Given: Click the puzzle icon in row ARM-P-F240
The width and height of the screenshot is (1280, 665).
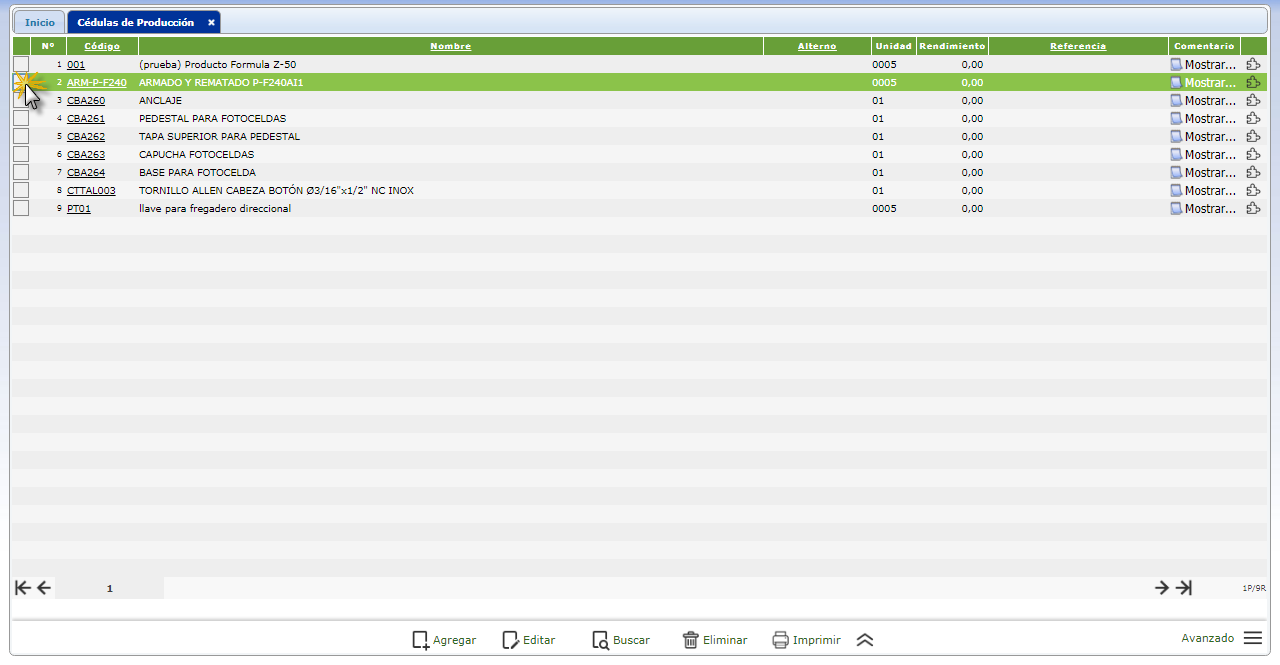Looking at the screenshot, I should pos(1253,82).
